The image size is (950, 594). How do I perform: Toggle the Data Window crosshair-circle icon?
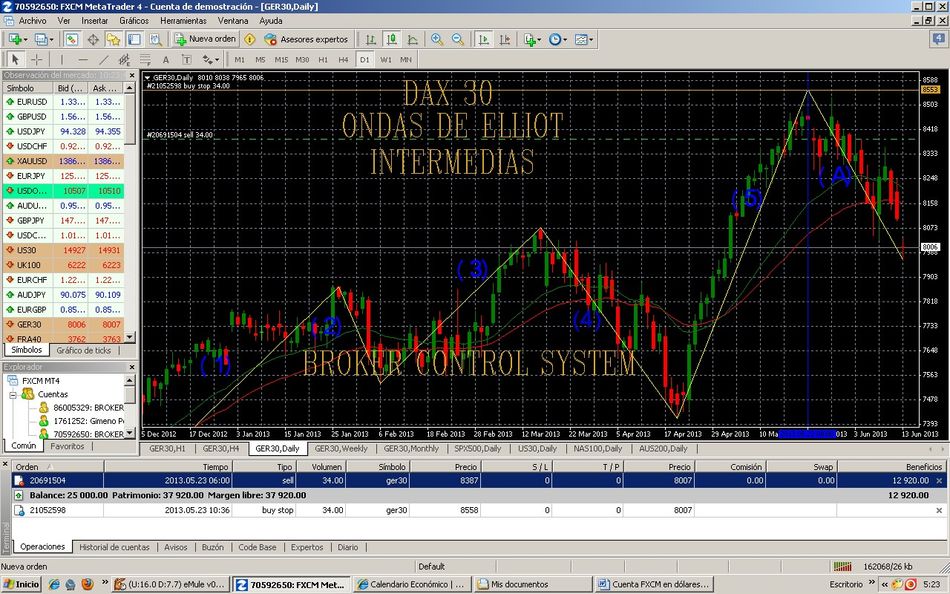coord(93,39)
